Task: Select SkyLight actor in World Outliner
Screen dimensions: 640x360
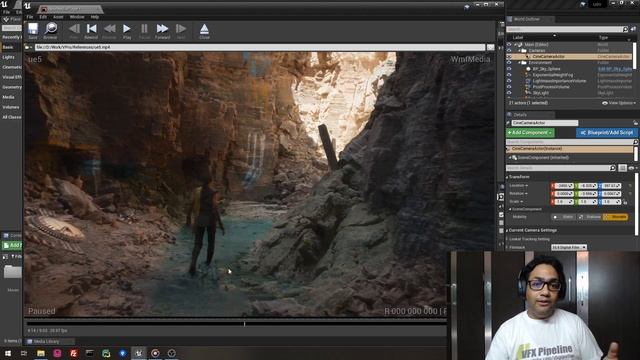Action: tap(540, 93)
